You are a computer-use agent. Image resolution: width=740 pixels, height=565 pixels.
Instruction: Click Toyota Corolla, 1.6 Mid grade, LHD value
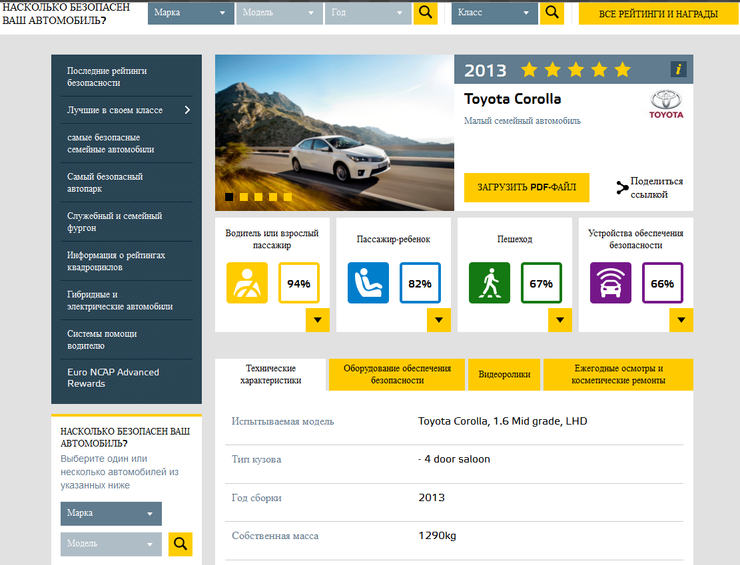click(x=503, y=421)
